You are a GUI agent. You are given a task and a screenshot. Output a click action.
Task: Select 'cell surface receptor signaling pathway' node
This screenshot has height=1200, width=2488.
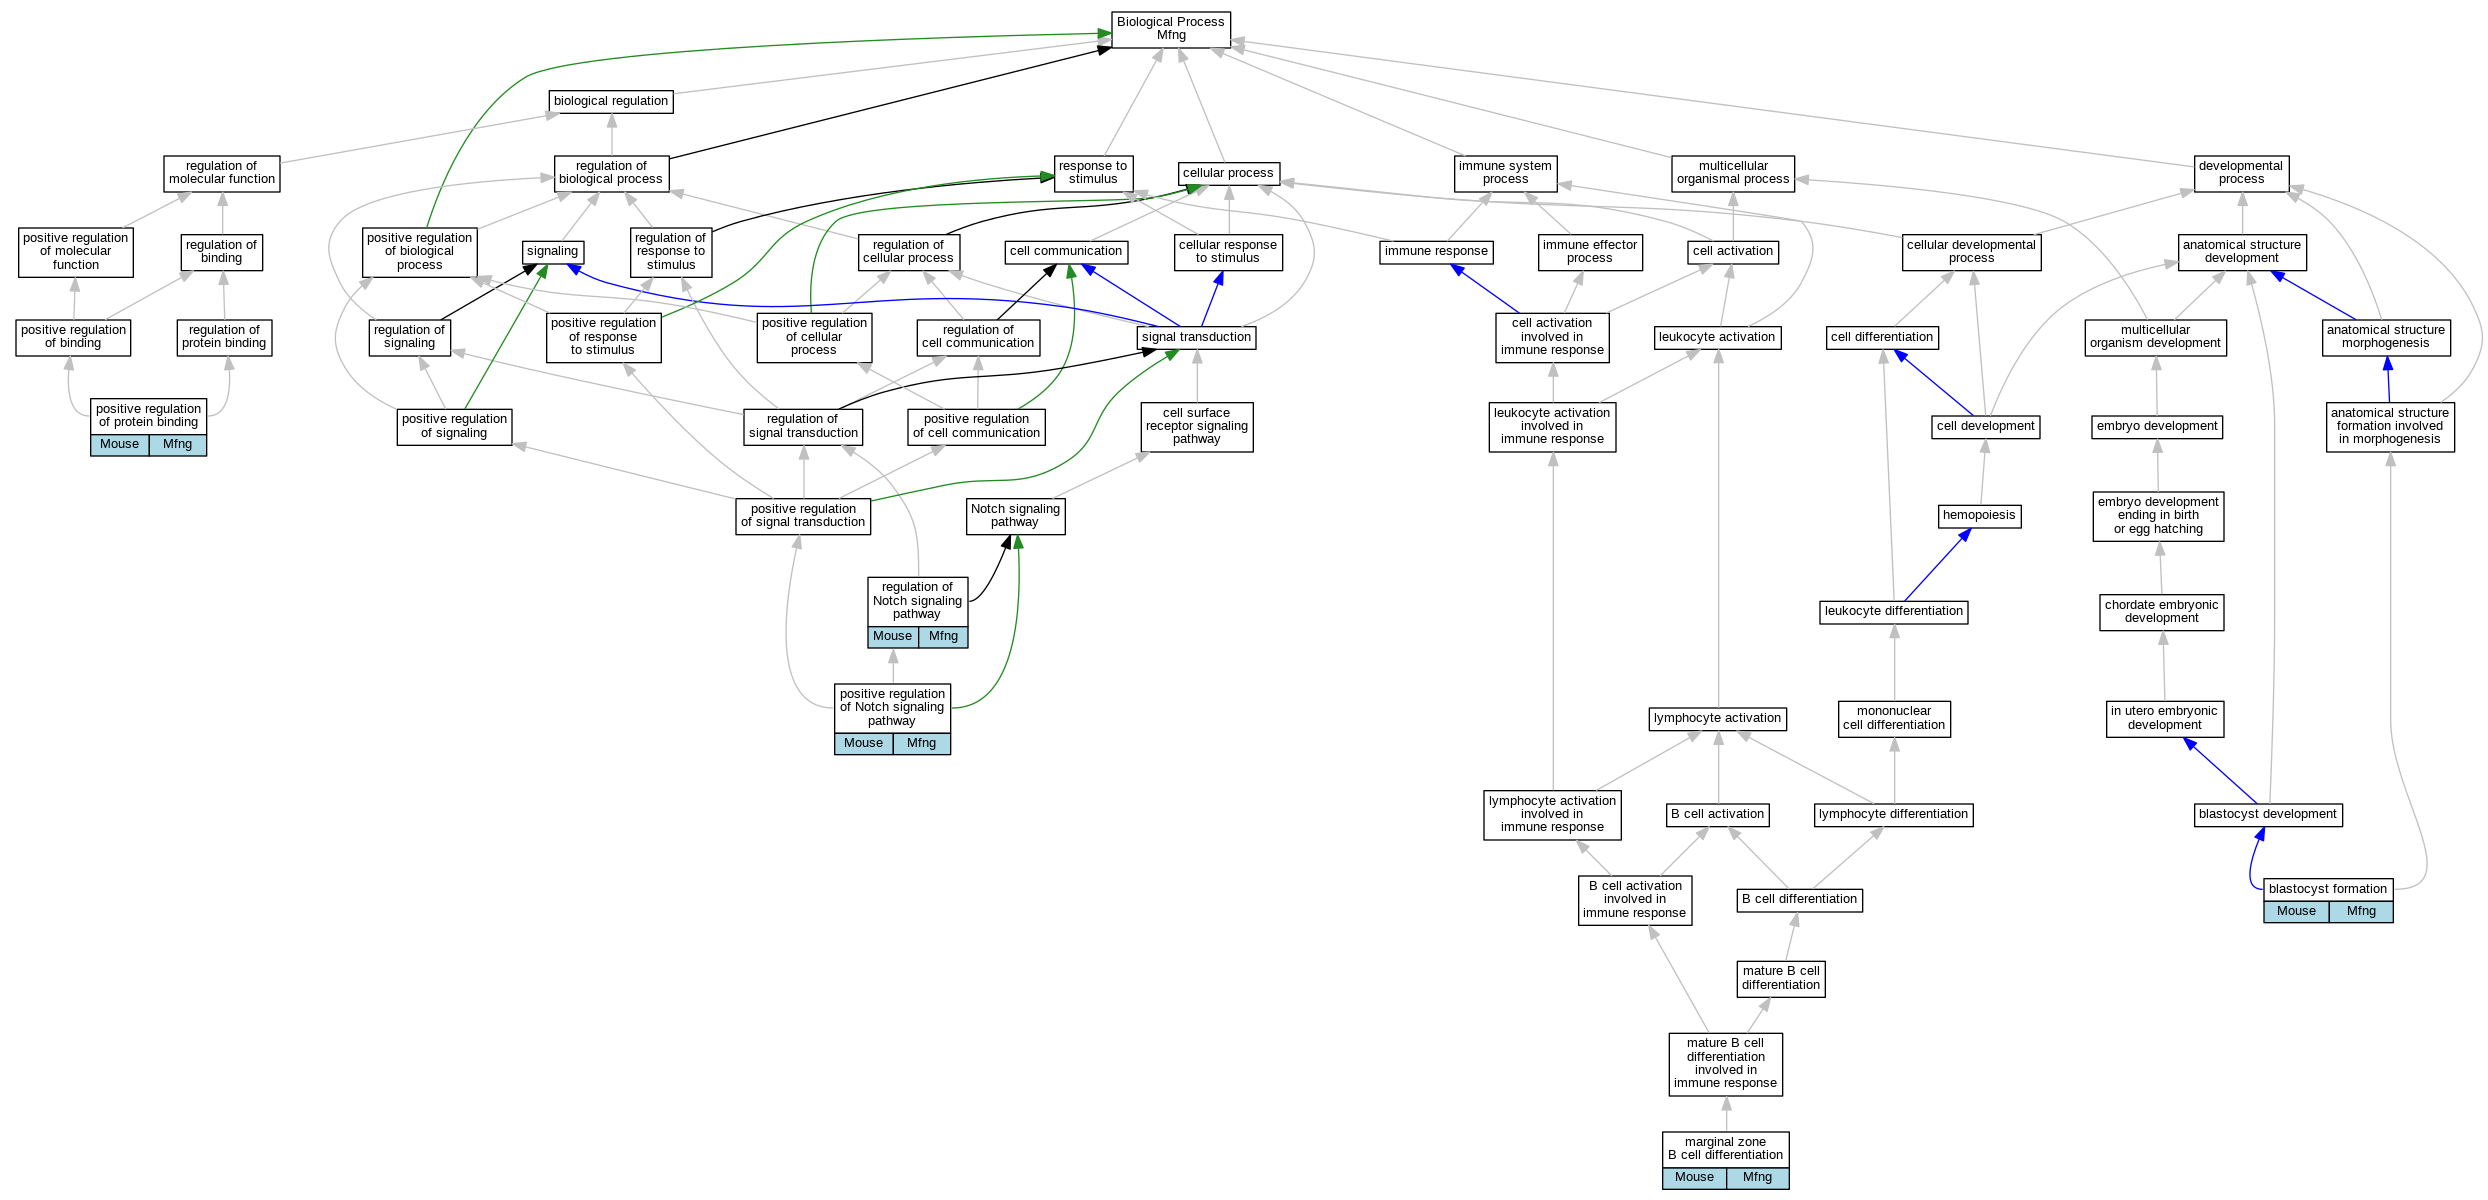pyautogui.click(x=1197, y=427)
